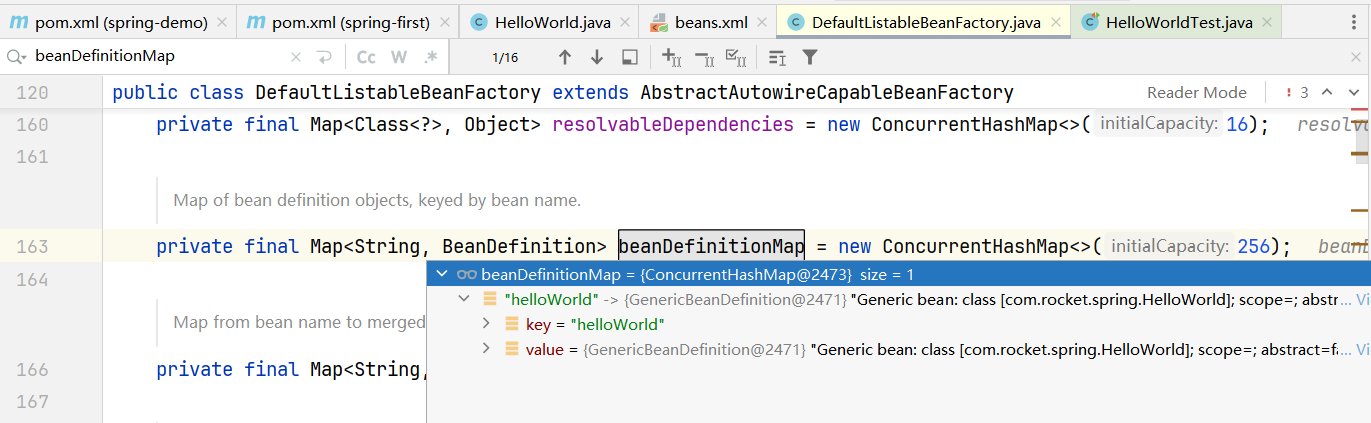
Task: Unselect occurrence with minus cursor icon
Action: (704, 57)
